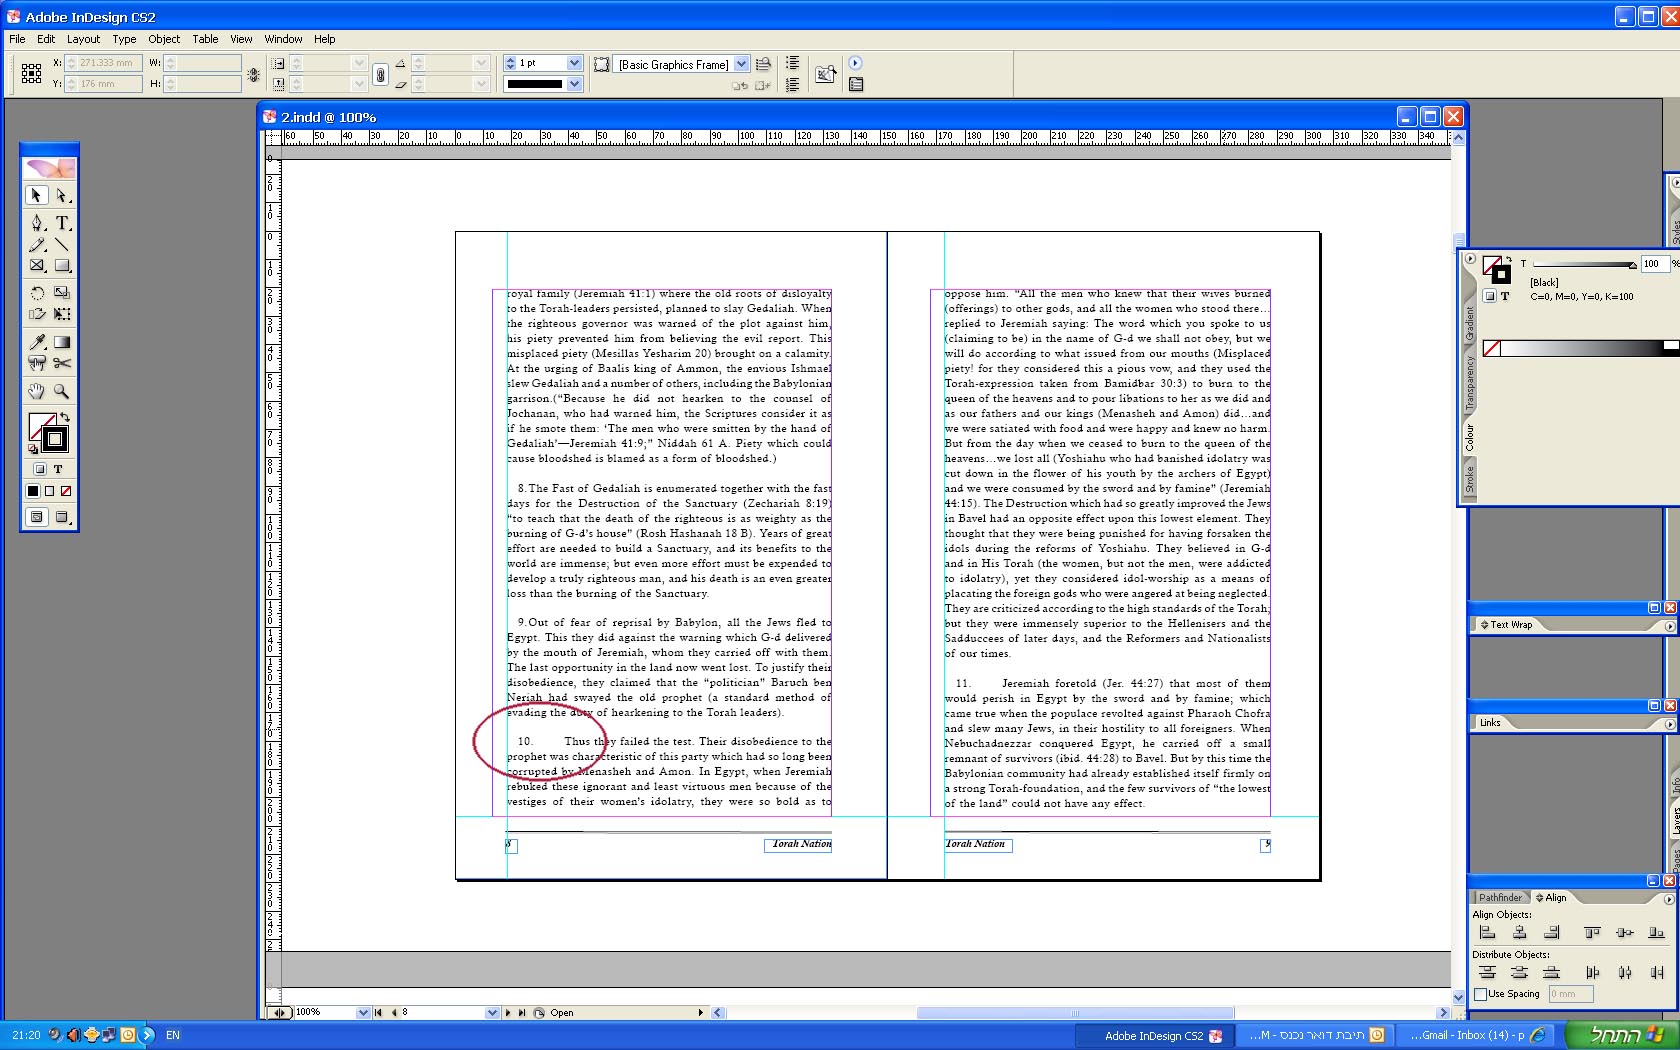The width and height of the screenshot is (1680, 1050).
Task: Pick the Direct Selection tool
Action: pyautogui.click(x=62, y=196)
